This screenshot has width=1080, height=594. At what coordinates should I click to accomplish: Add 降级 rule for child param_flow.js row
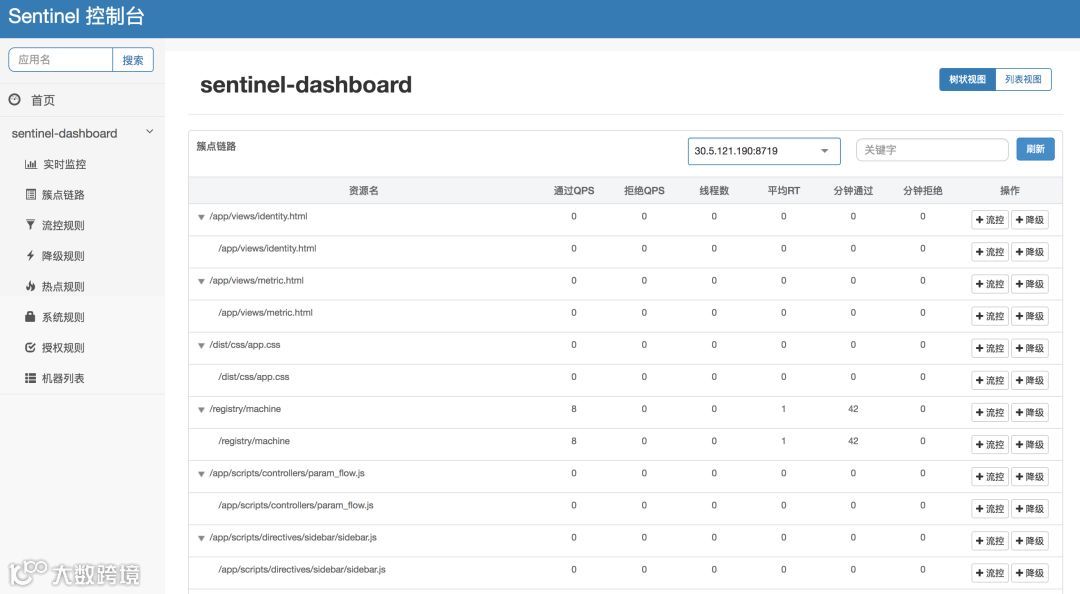pos(1030,509)
